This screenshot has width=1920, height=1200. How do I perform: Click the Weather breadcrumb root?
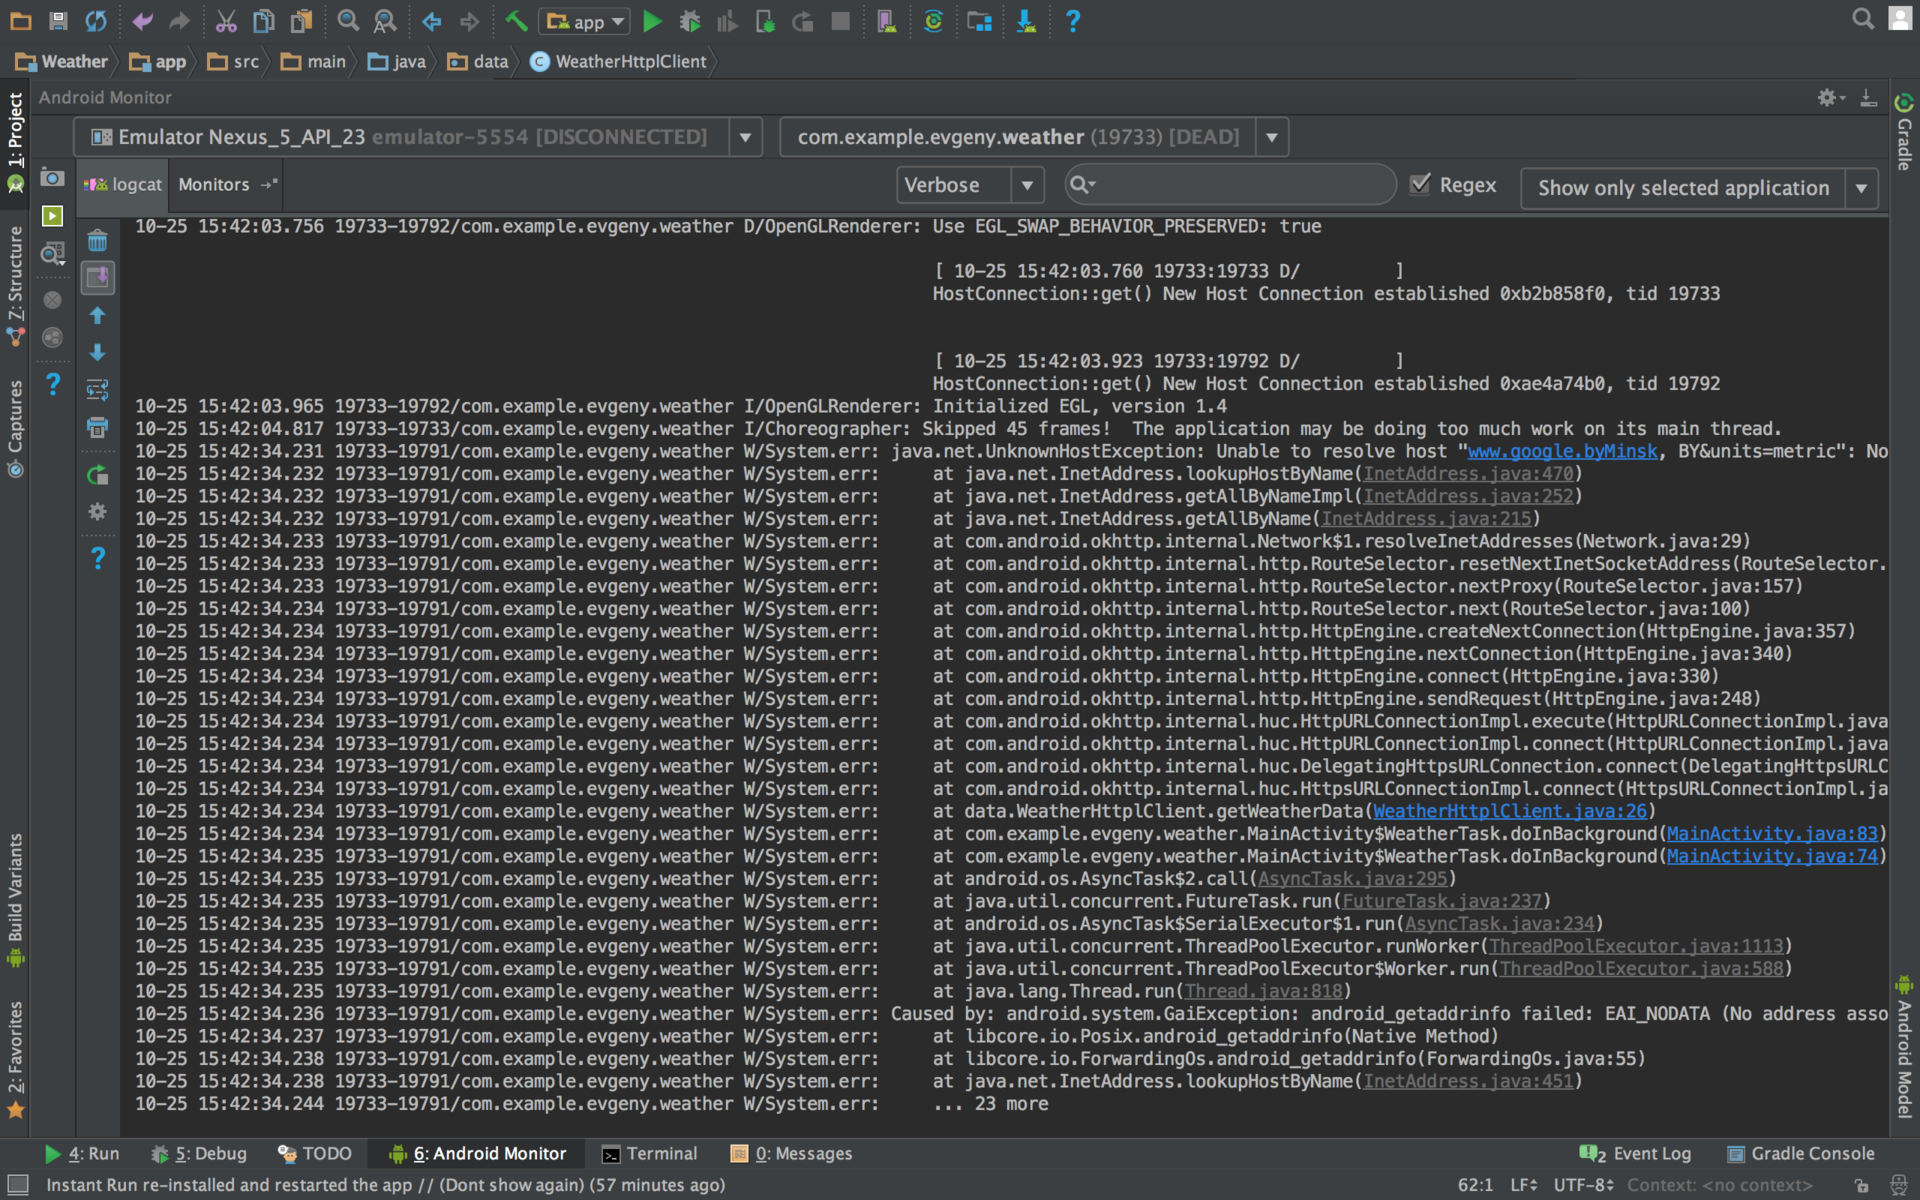tap(61, 61)
